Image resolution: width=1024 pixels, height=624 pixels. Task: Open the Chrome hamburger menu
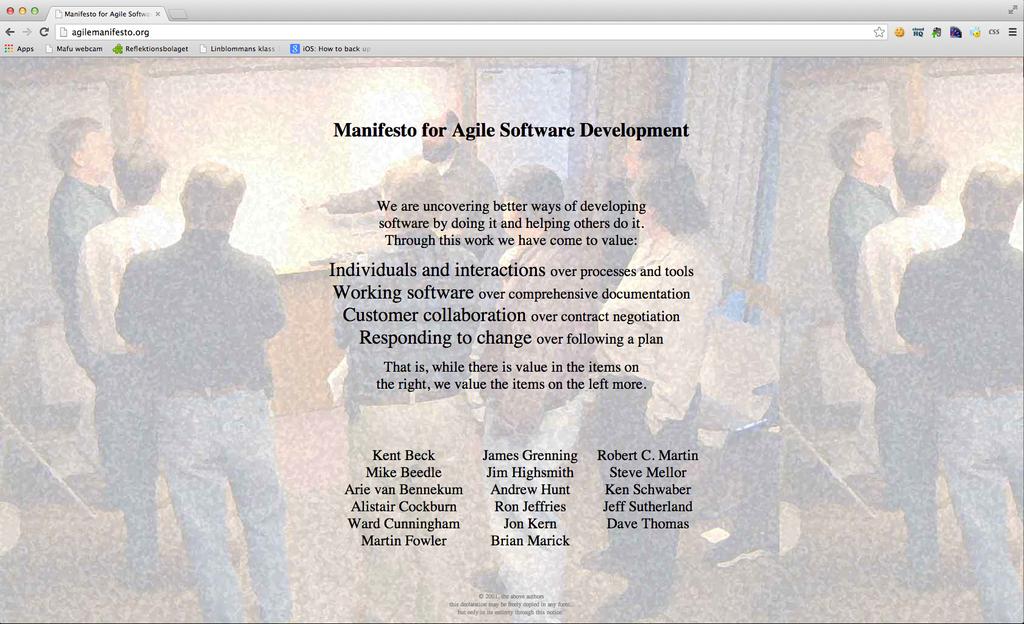[x=1013, y=32]
